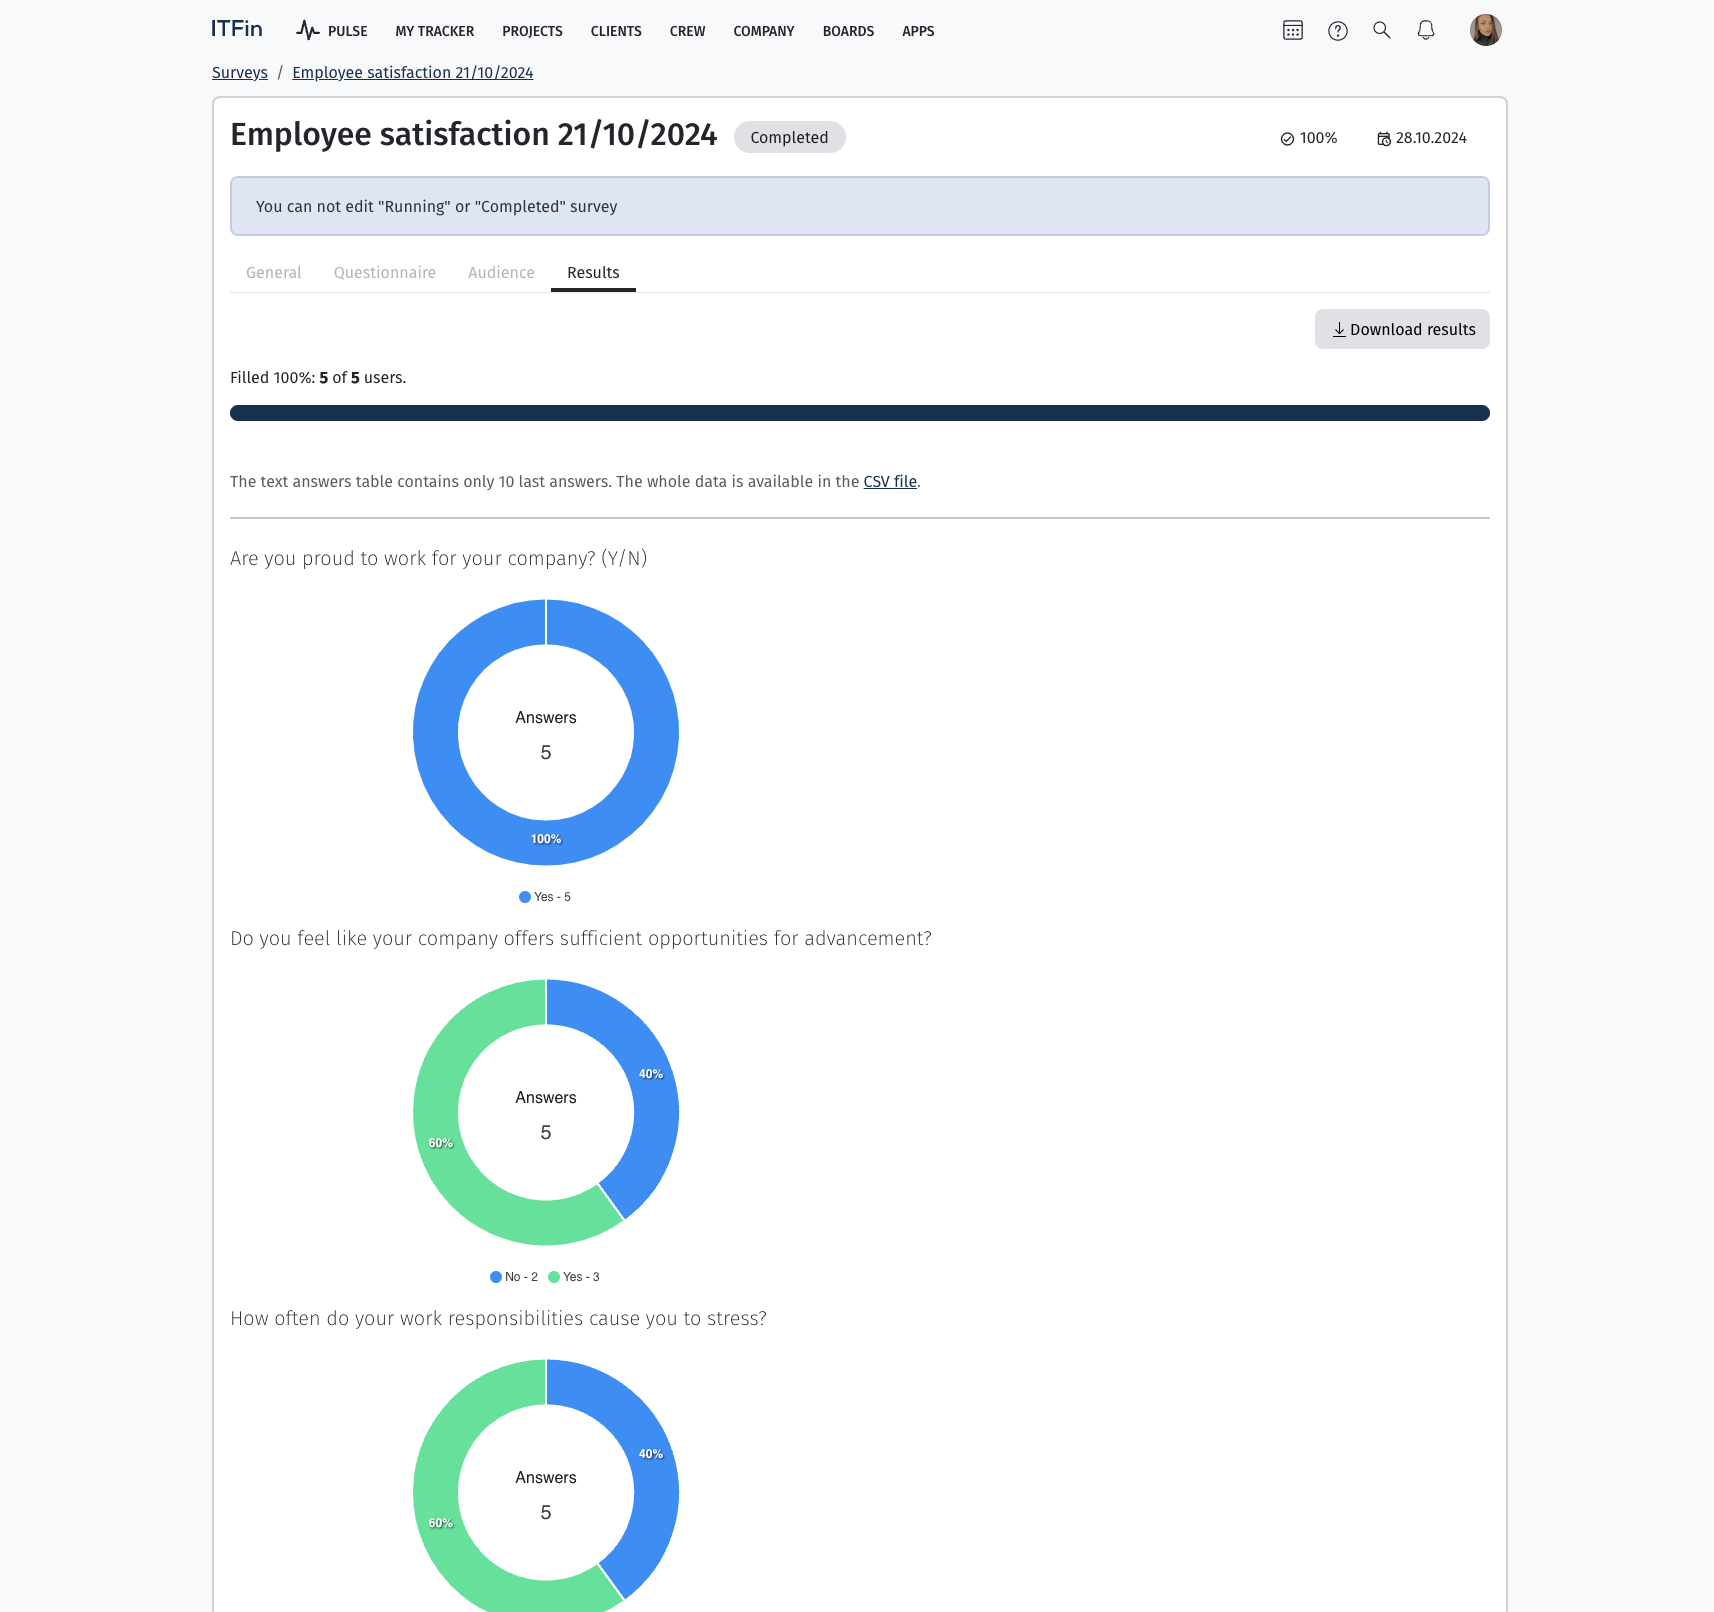Open My Tracker menu

[435, 31]
